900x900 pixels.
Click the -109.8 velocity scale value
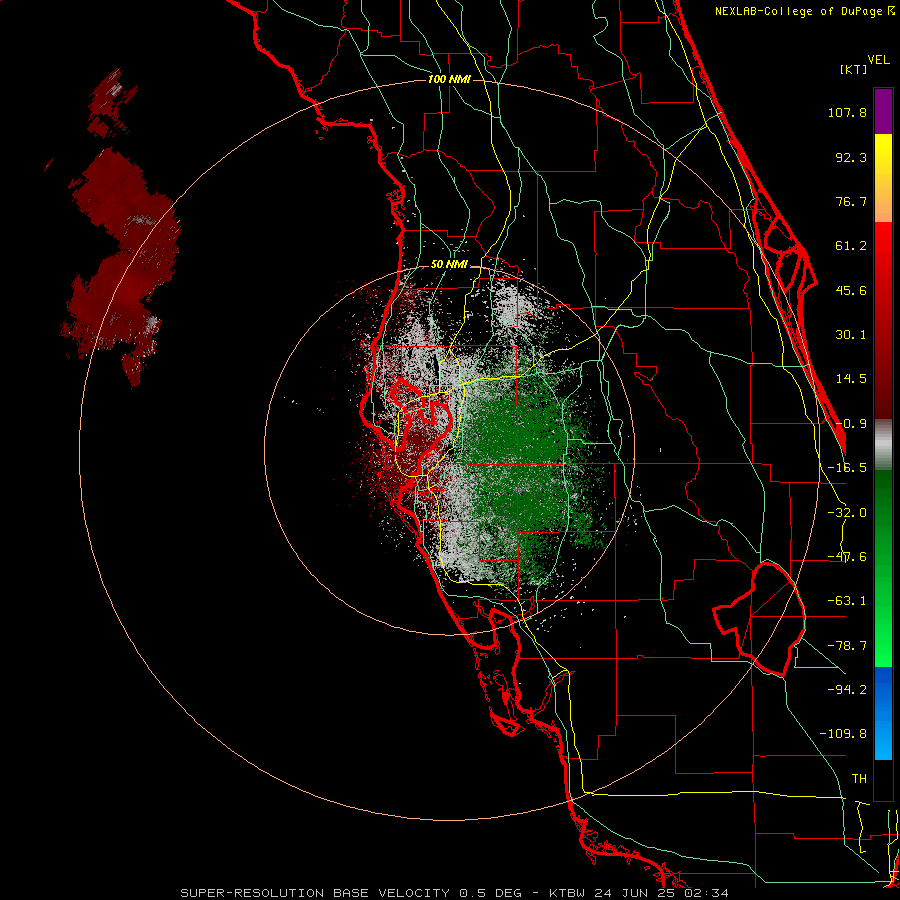point(843,734)
